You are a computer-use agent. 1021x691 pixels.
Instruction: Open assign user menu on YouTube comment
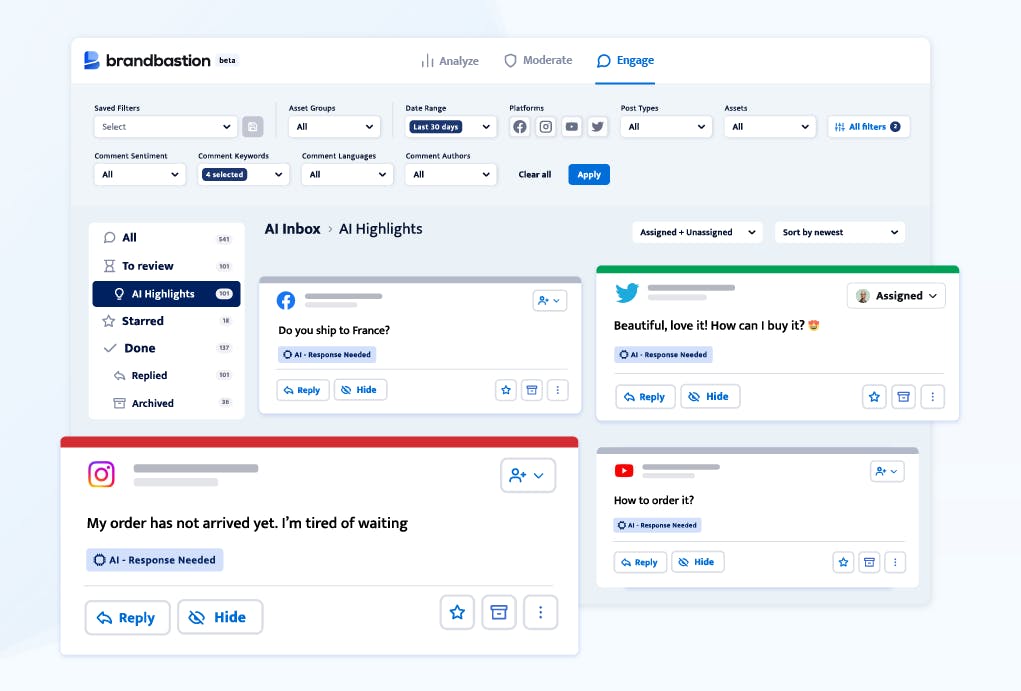[x=888, y=472]
